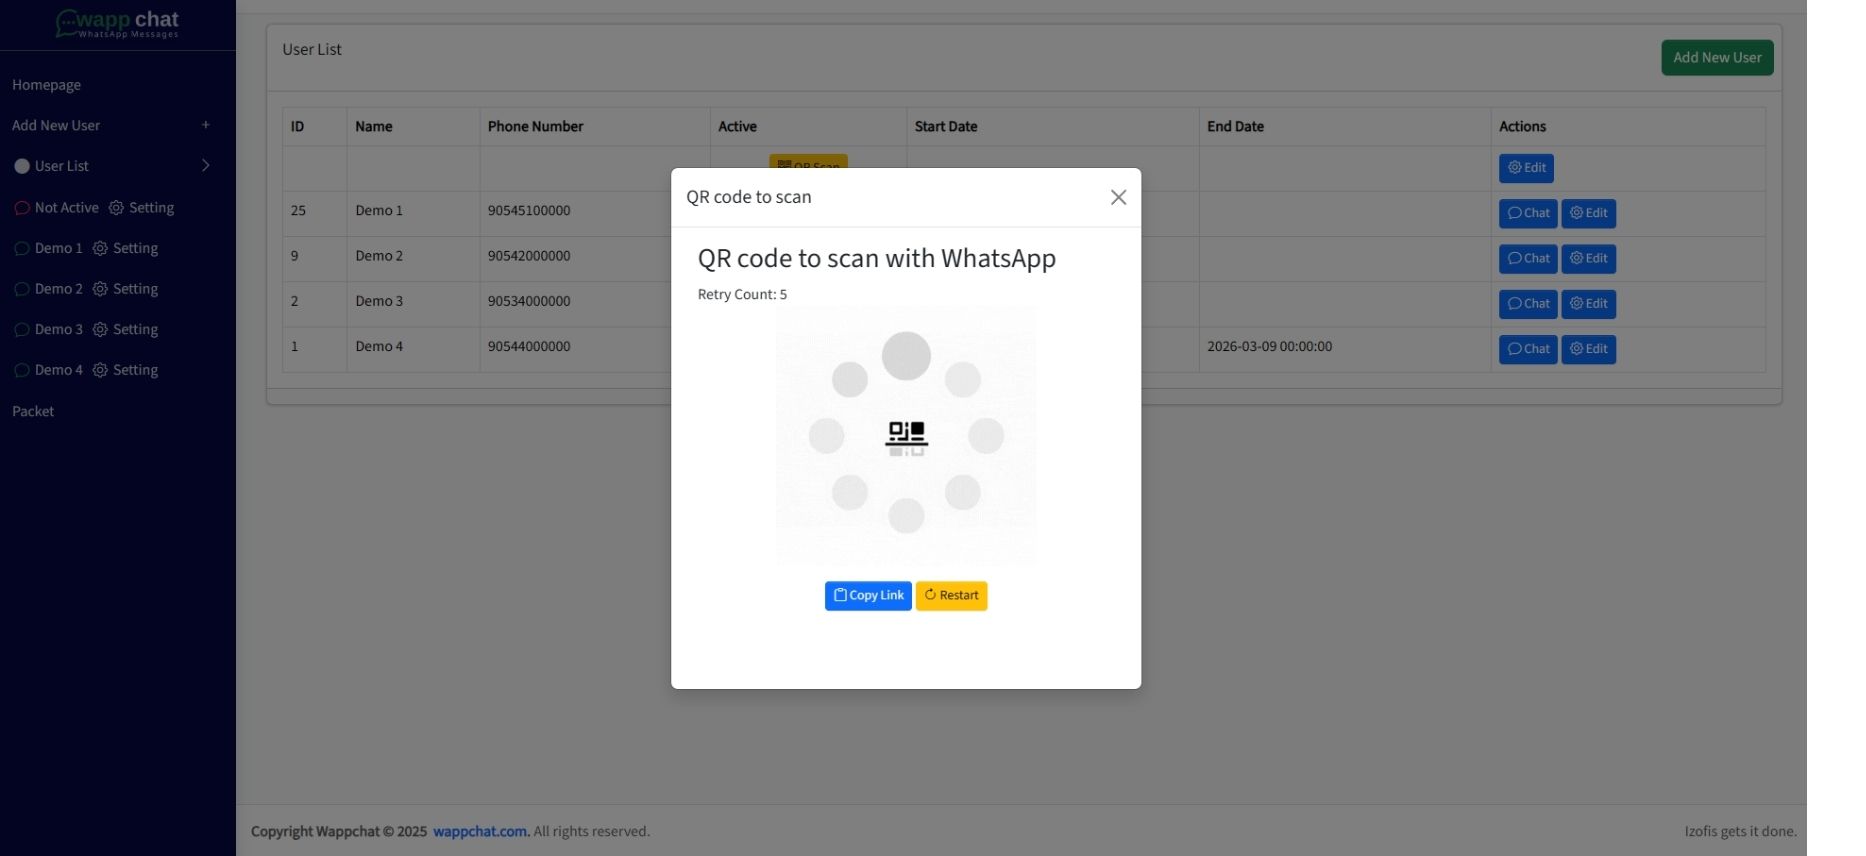Copy the QR link
The image size is (1866, 856).
pos(868,595)
